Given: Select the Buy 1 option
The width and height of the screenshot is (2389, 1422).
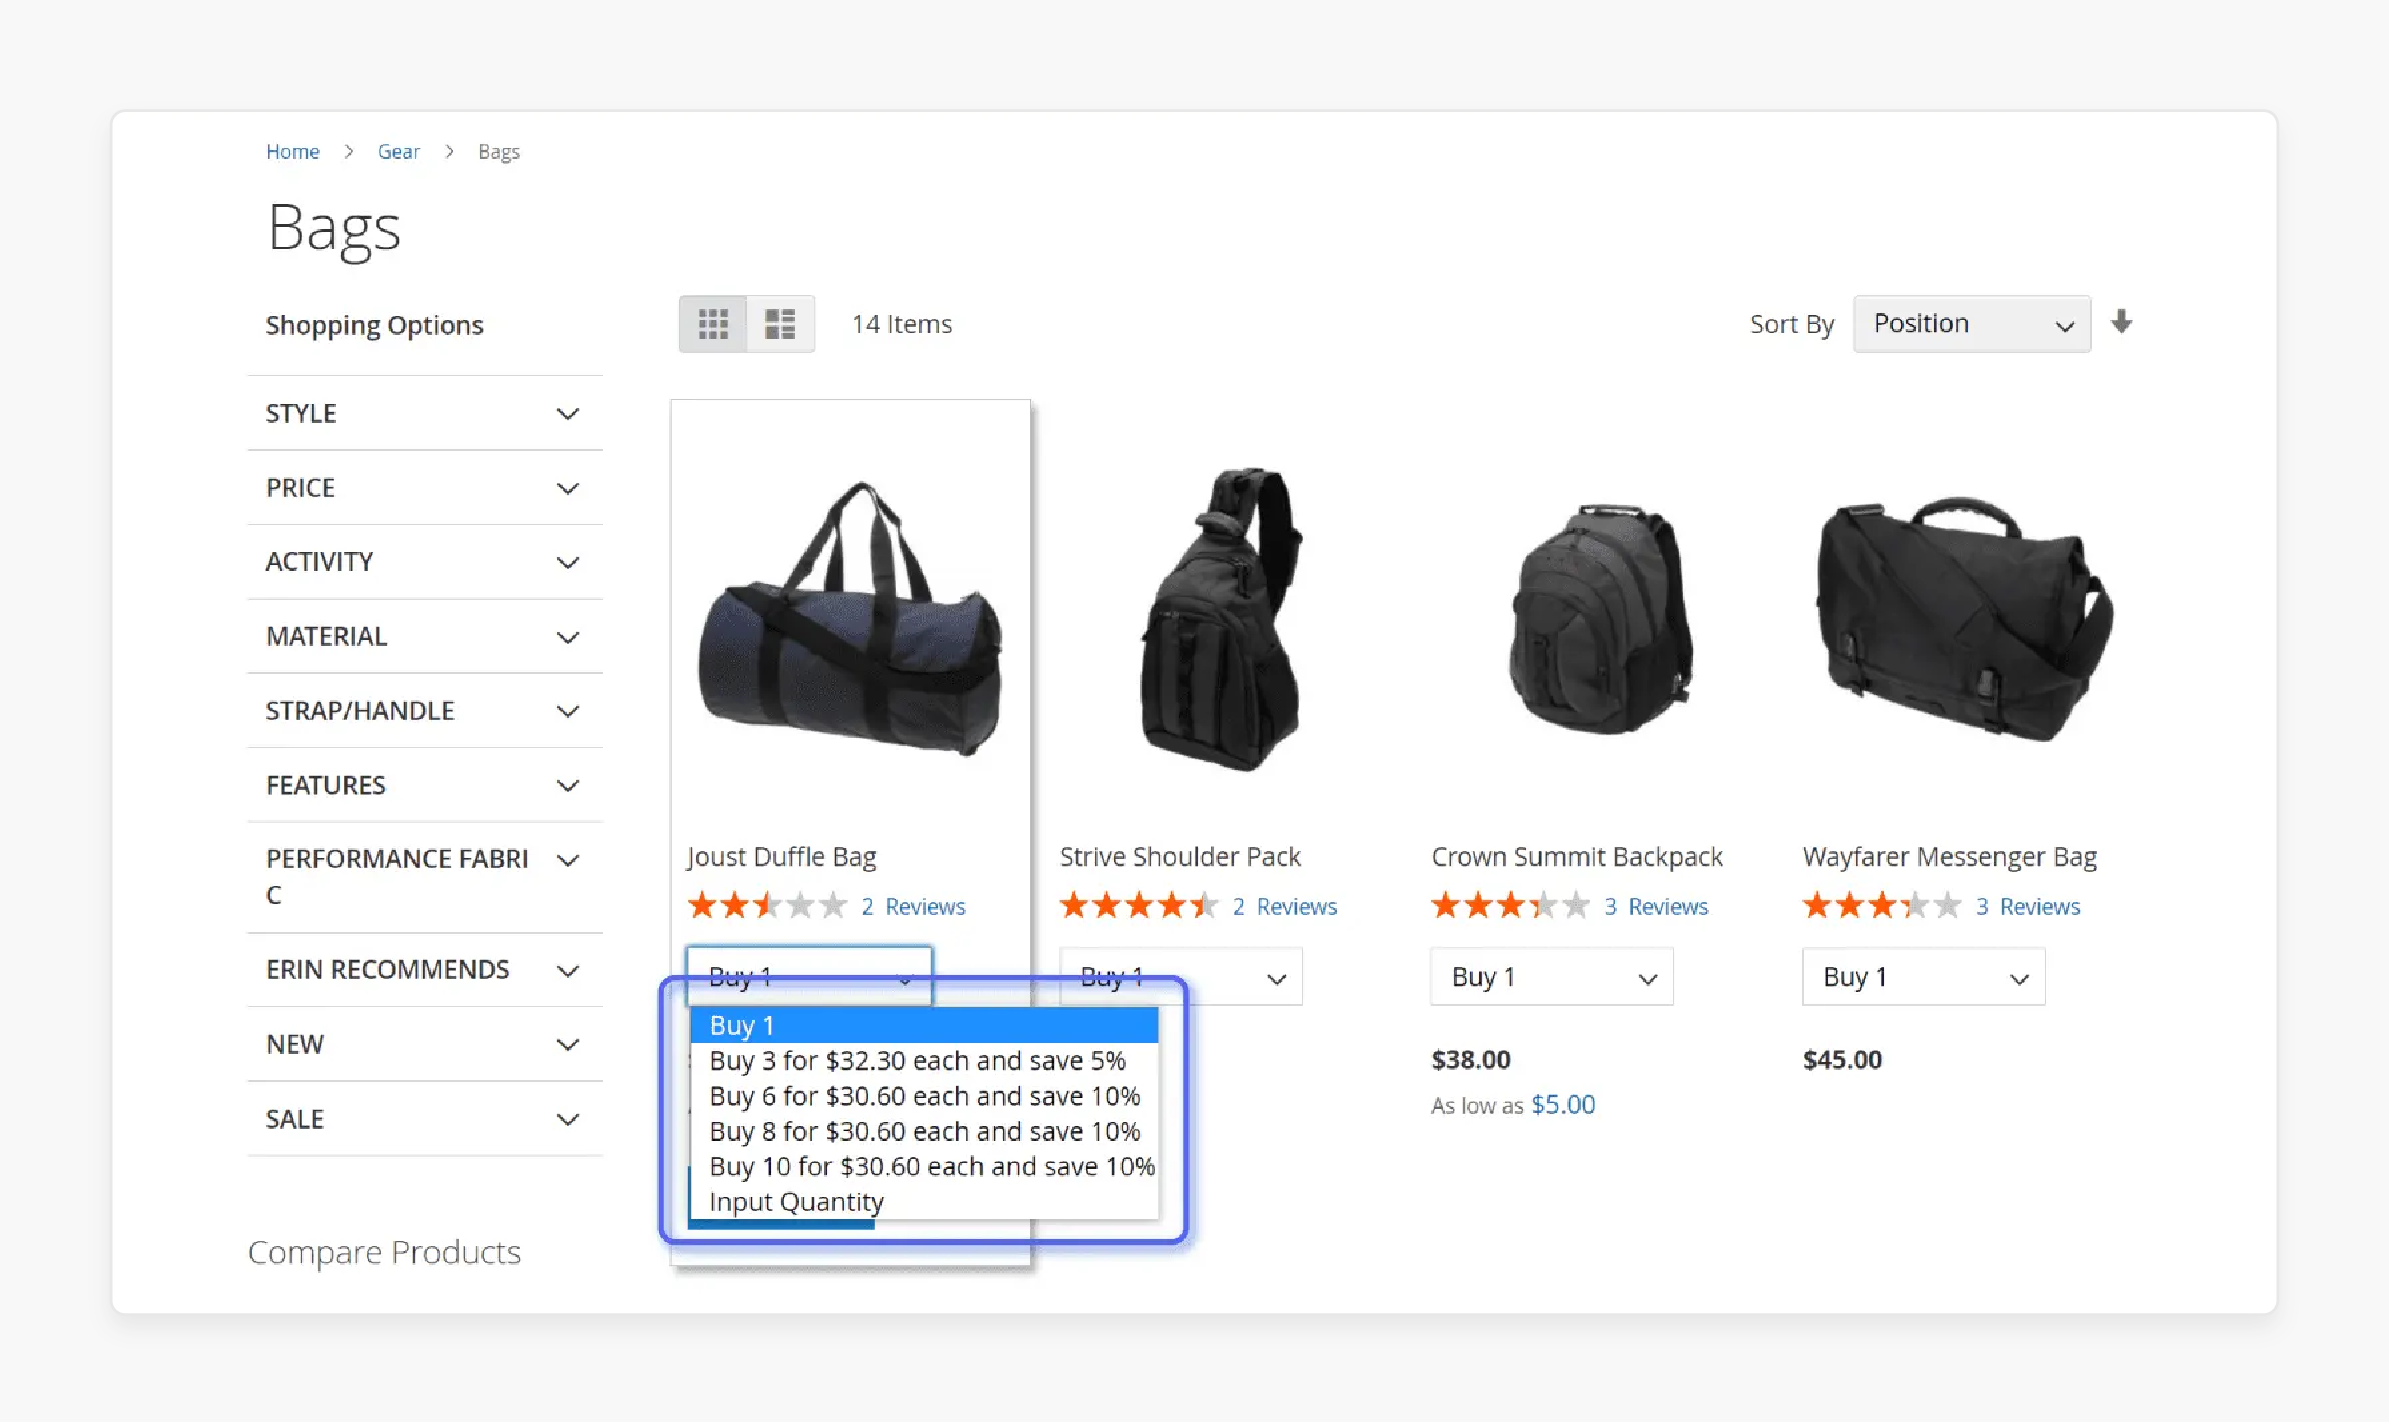Looking at the screenshot, I should pos(924,1025).
